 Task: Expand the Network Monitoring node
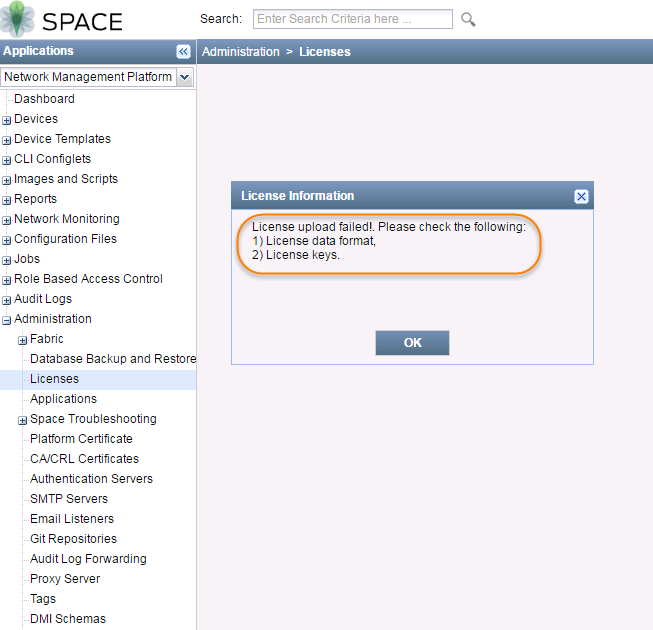coord(6,220)
